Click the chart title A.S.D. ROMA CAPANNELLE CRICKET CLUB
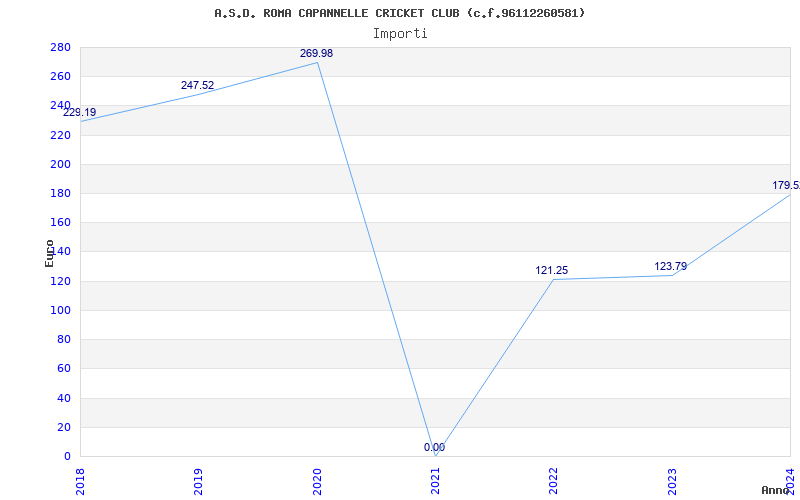800x500 pixels. coord(399,13)
